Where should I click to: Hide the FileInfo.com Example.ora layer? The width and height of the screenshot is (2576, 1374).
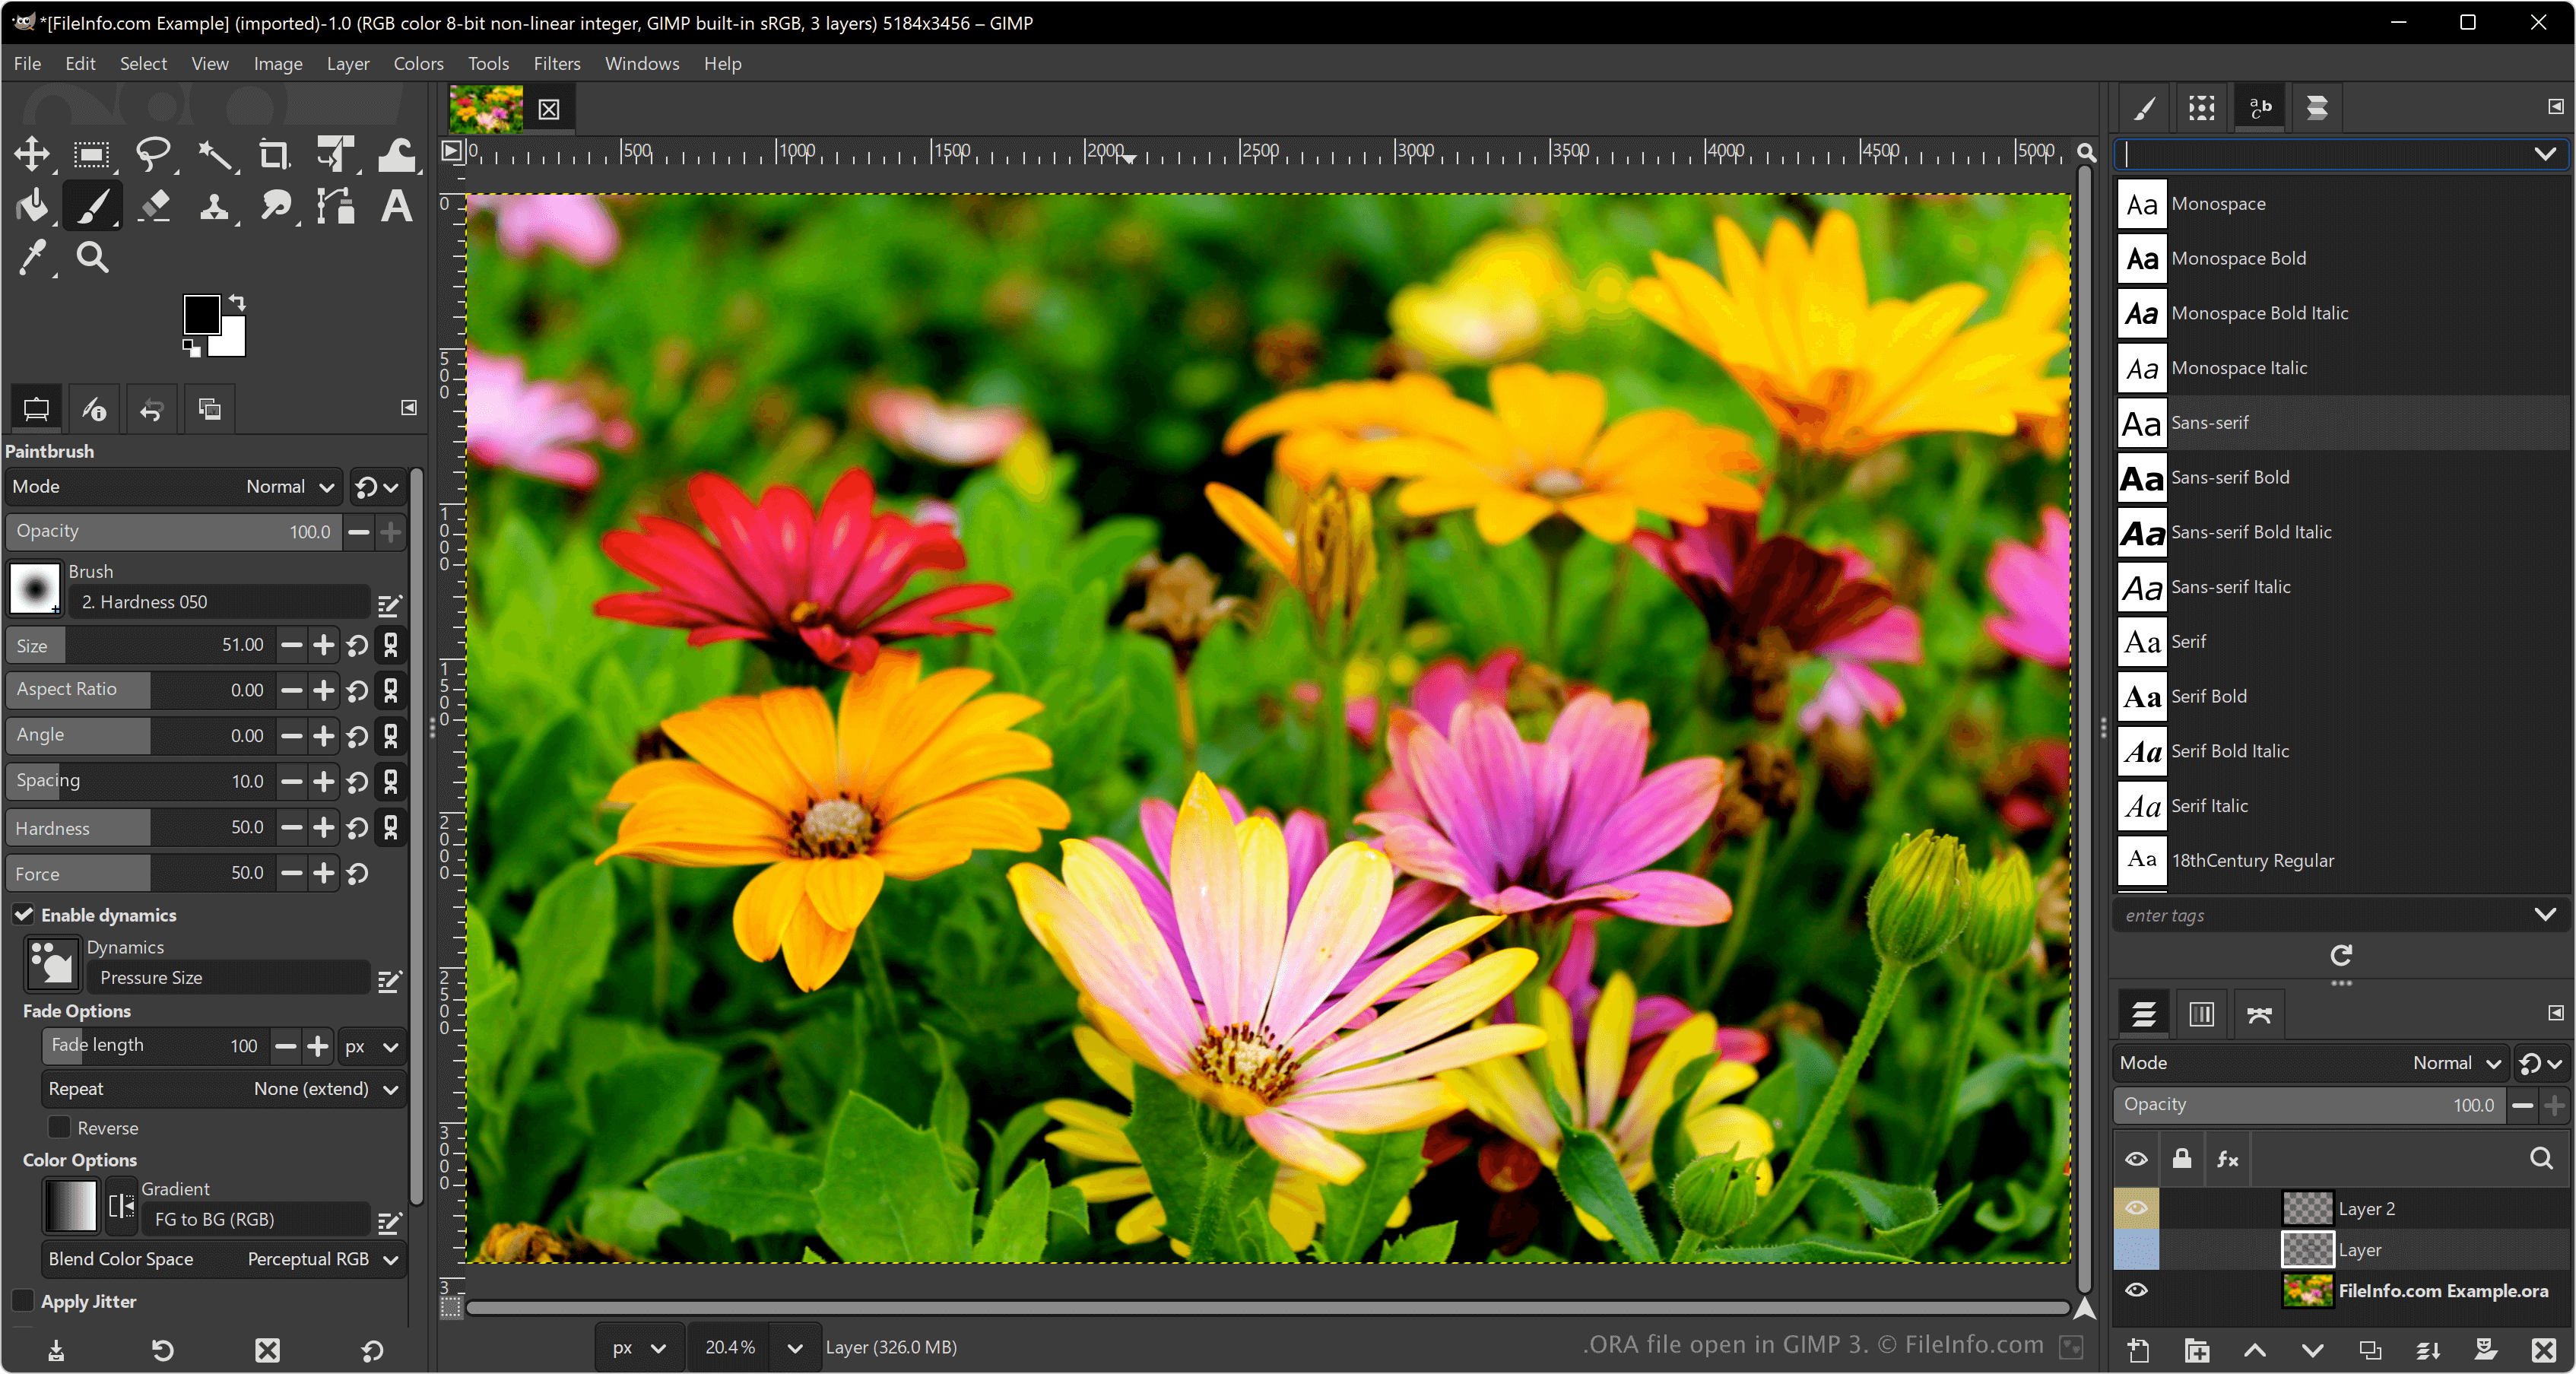coord(2136,1290)
